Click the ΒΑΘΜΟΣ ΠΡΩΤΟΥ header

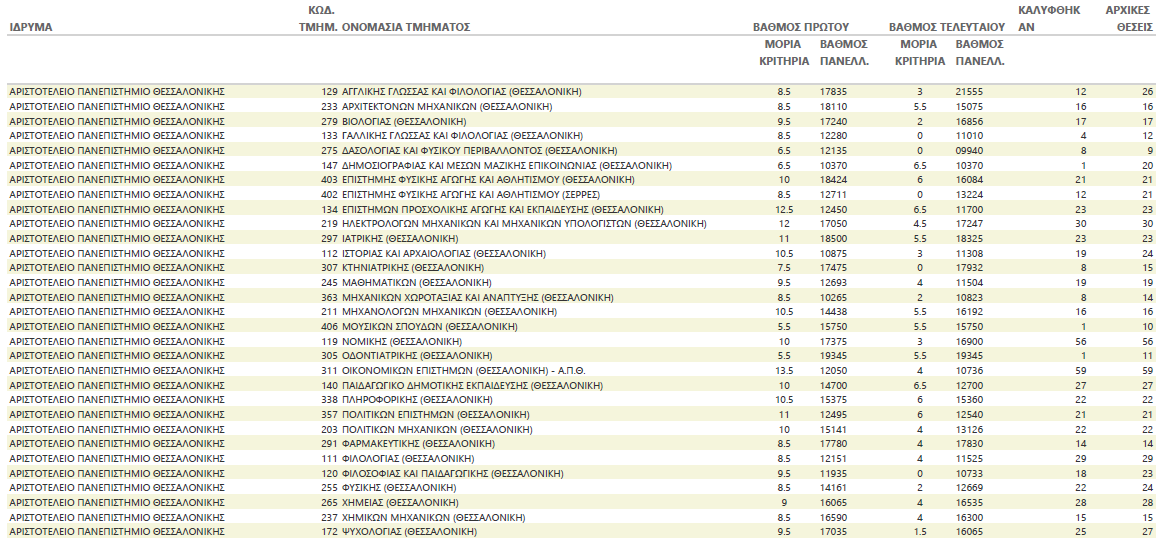[x=801, y=28]
